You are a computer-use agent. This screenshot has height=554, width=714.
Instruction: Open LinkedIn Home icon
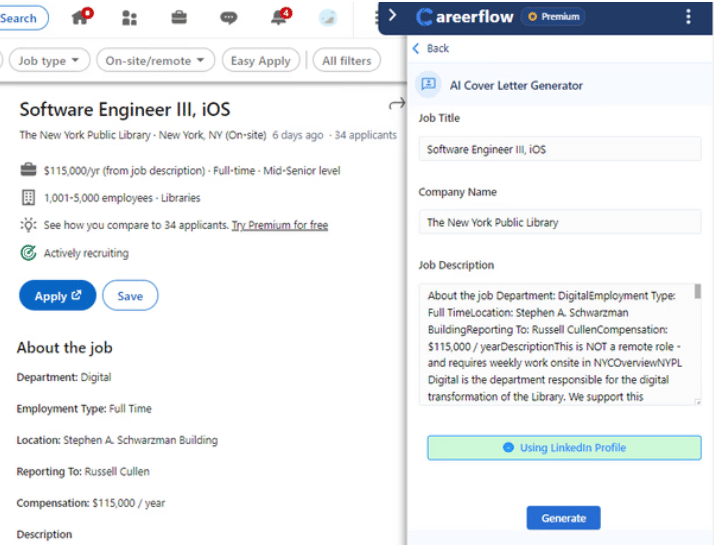tap(81, 17)
